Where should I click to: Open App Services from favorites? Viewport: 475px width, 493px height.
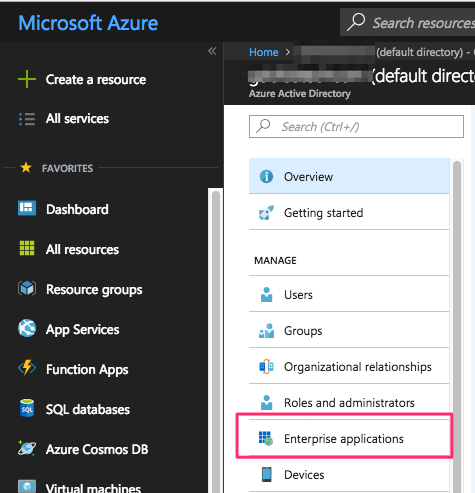(82, 330)
